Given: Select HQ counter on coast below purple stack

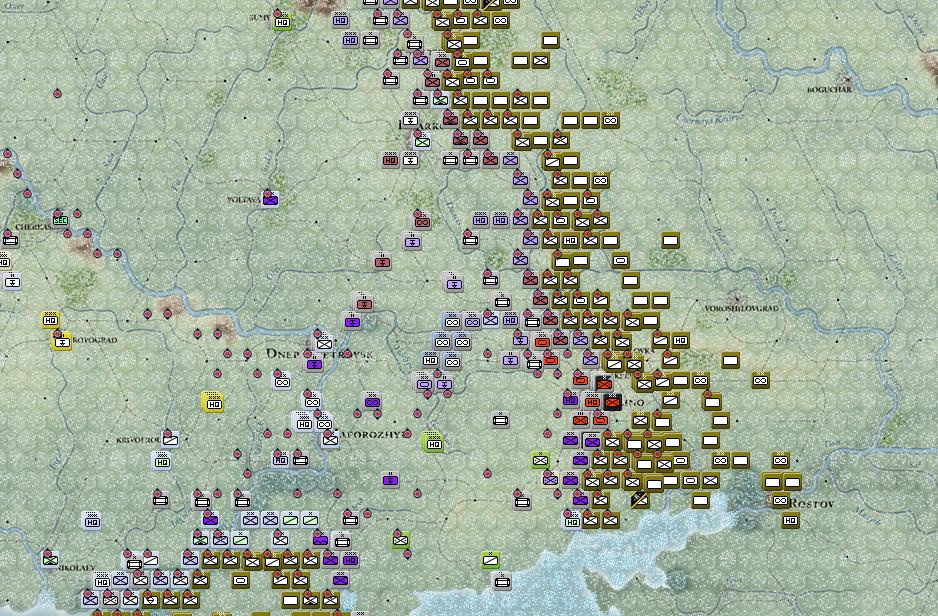Looking at the screenshot, I should click(x=572, y=522).
